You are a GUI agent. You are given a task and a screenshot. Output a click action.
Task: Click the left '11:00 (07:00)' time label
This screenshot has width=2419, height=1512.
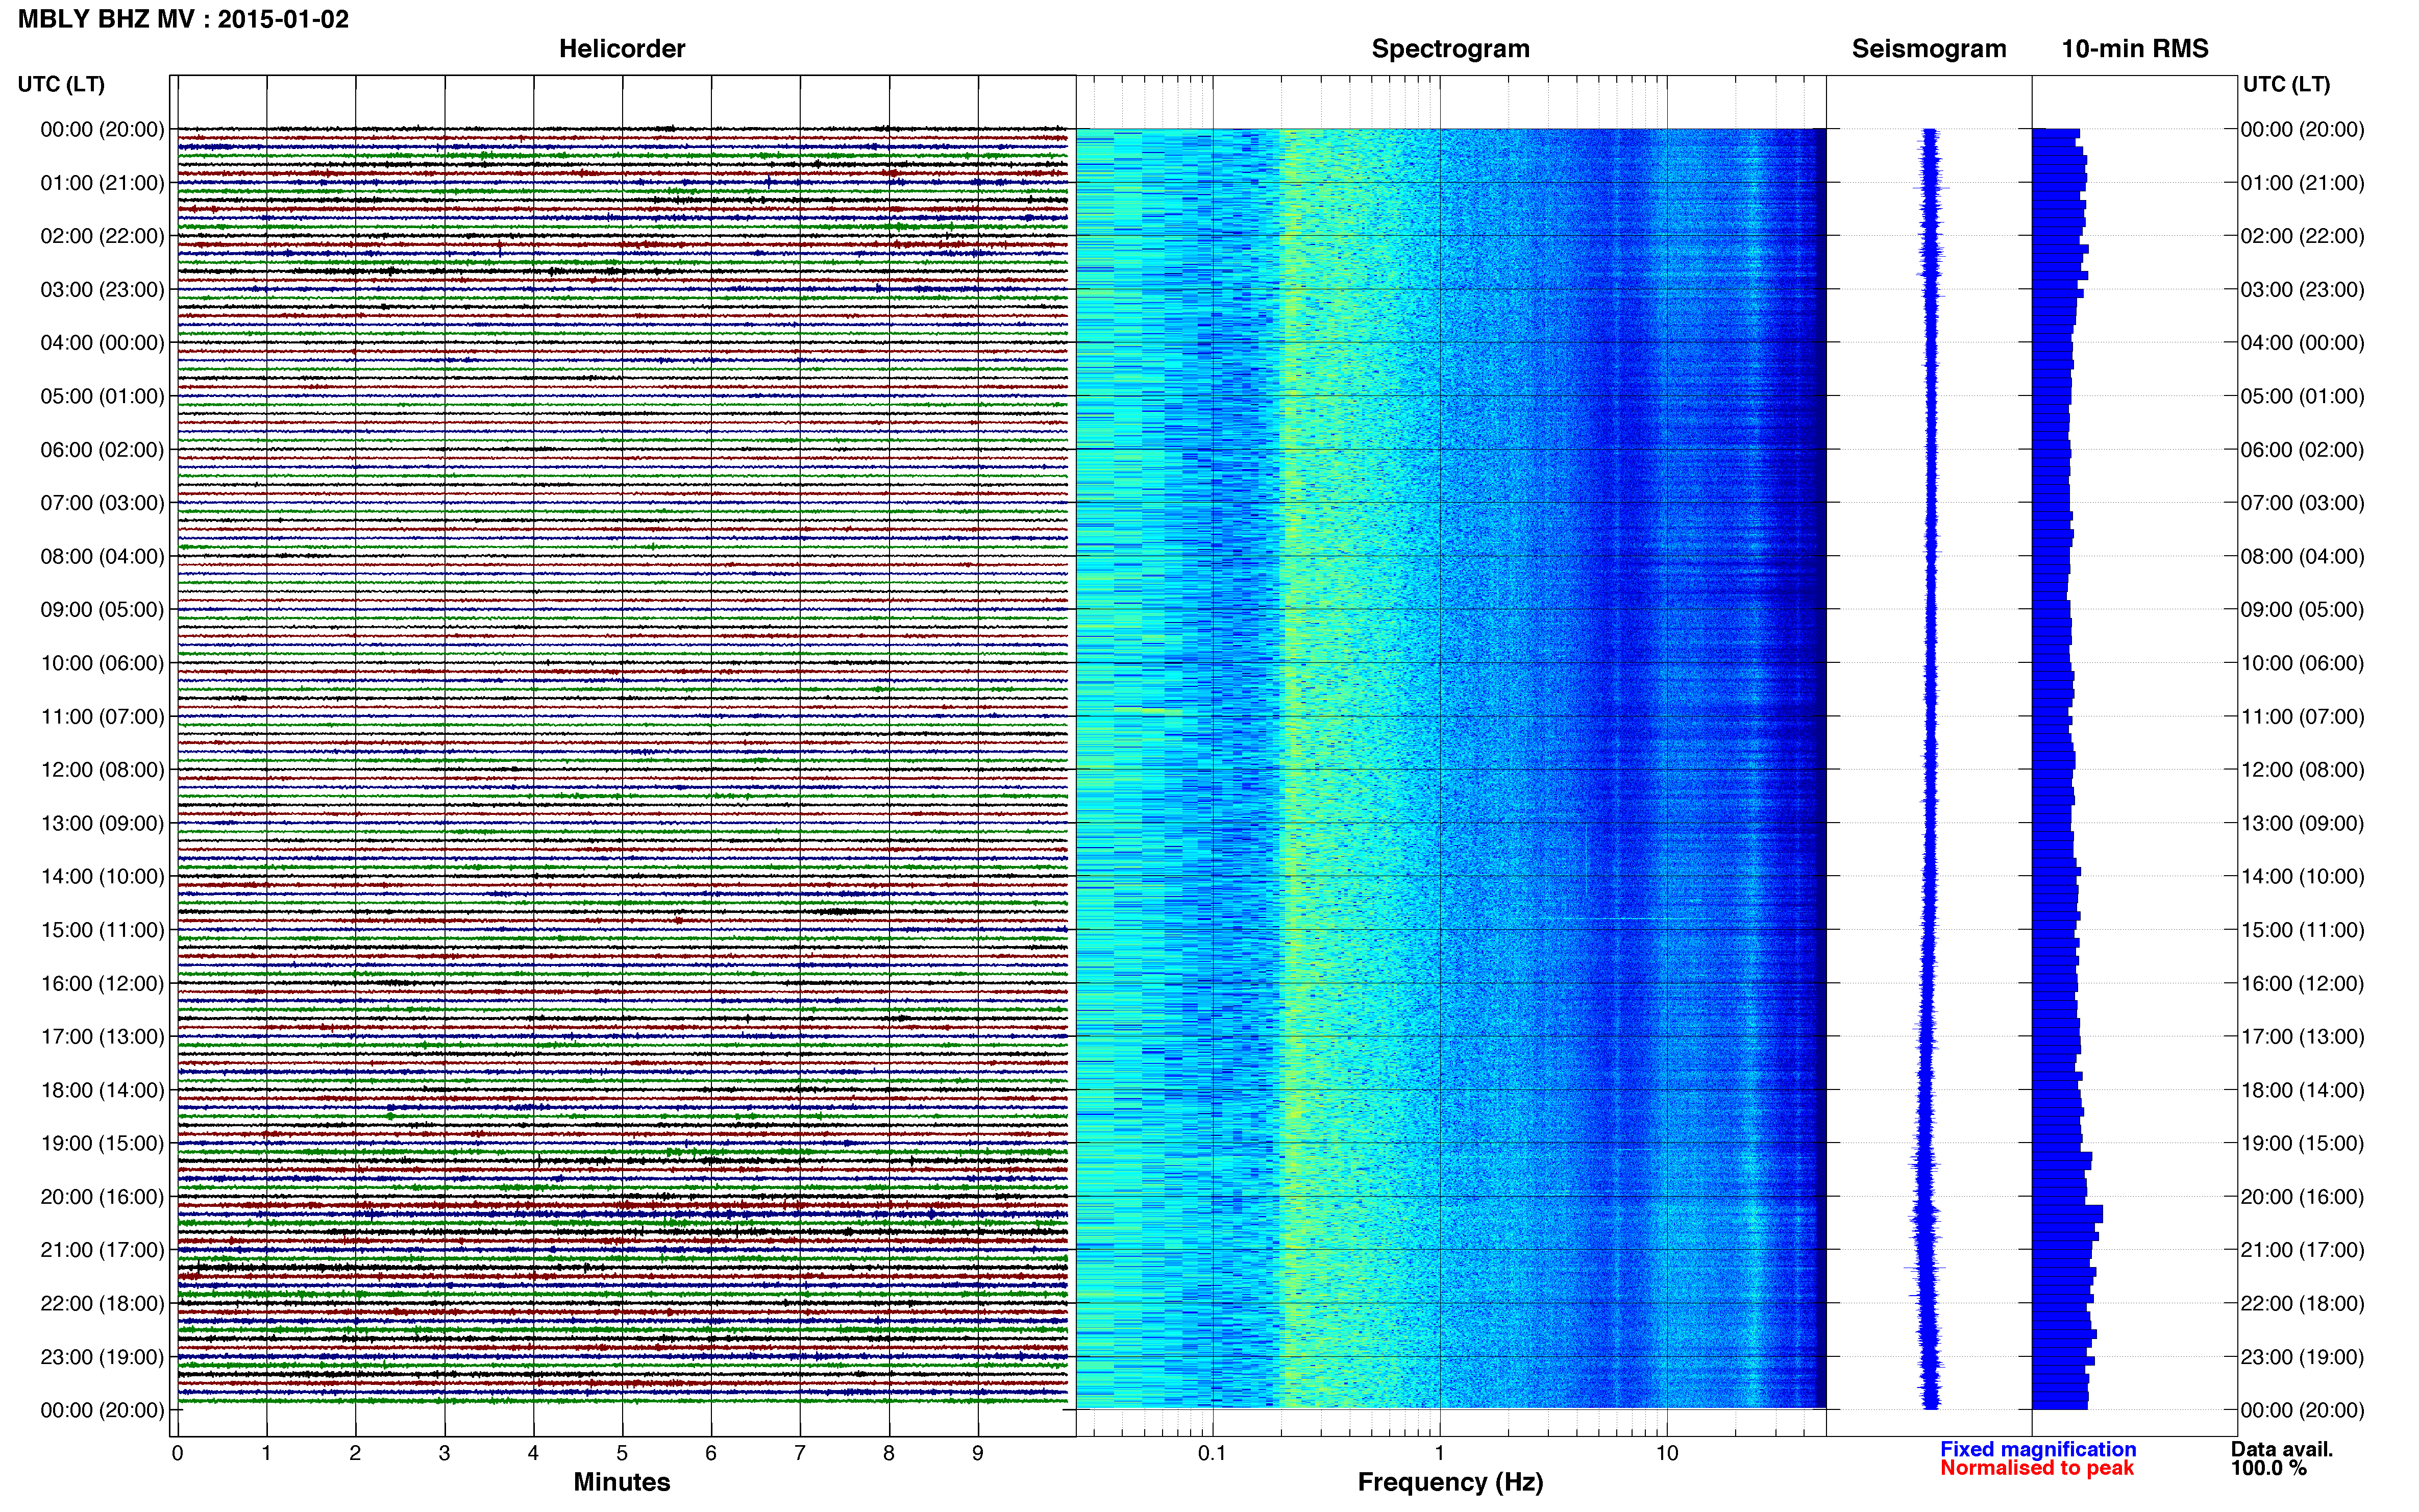point(102,717)
